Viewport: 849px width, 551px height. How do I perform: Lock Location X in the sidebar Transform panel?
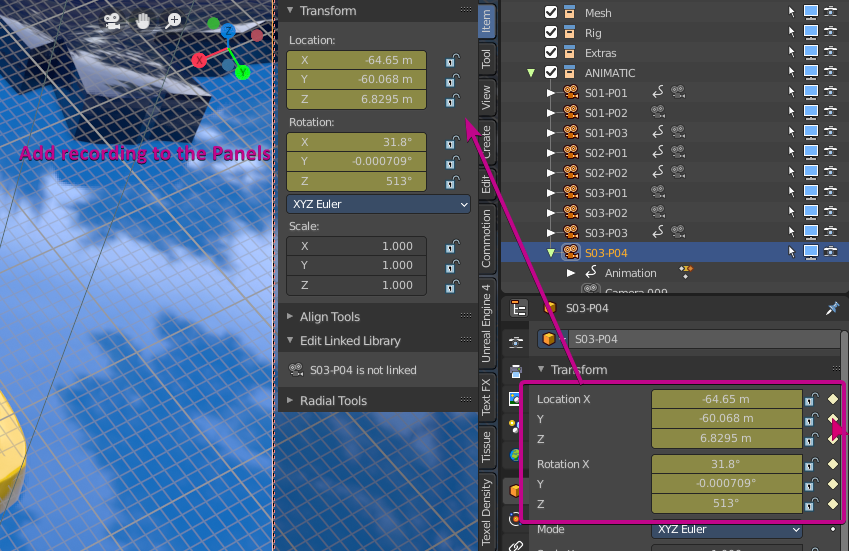(452, 60)
